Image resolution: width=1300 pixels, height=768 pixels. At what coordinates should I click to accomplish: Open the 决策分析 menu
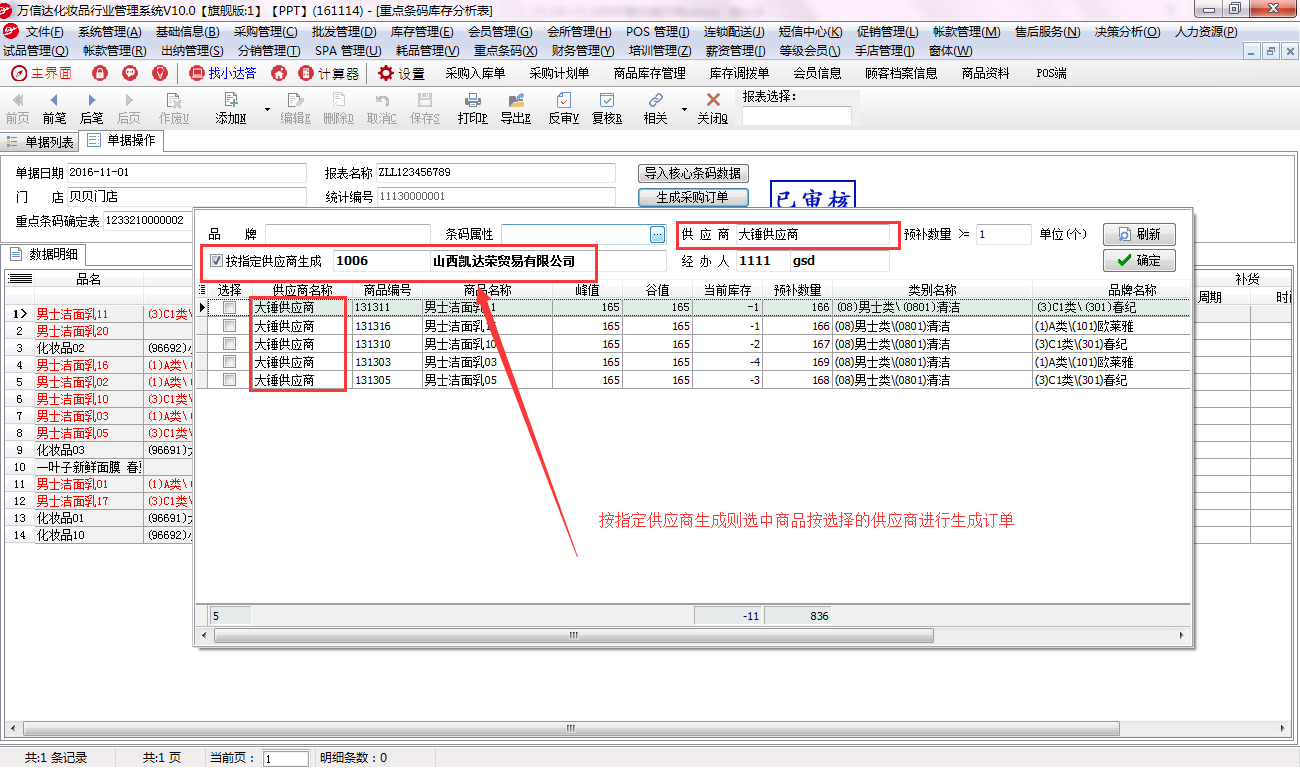[1127, 32]
